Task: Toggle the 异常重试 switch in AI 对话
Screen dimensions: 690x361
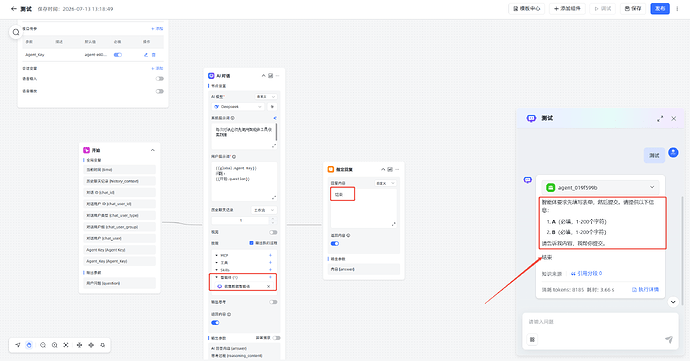Action: (276, 338)
